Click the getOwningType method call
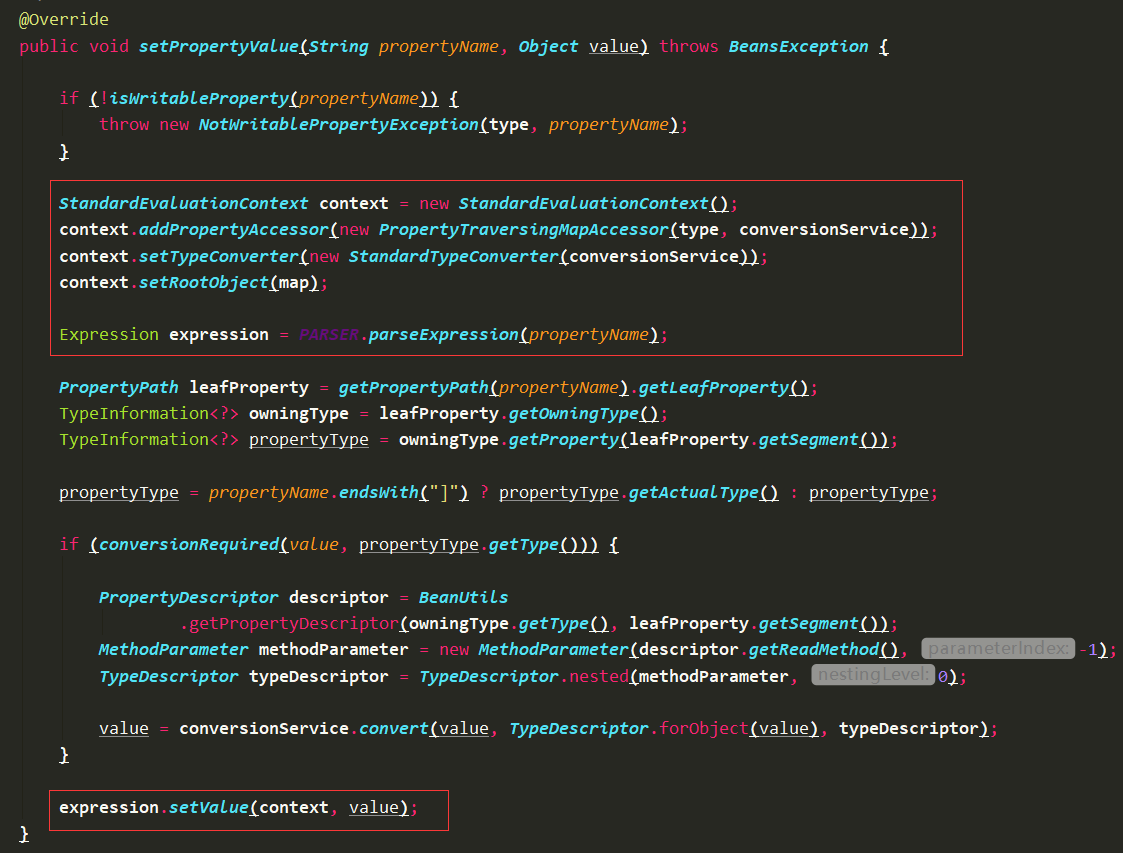 (573, 414)
